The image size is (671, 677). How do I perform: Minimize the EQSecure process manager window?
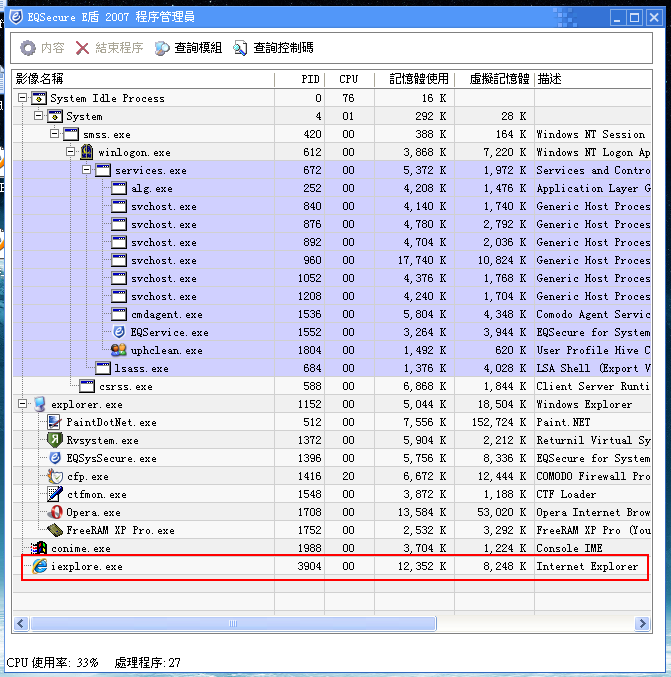[x=617, y=18]
